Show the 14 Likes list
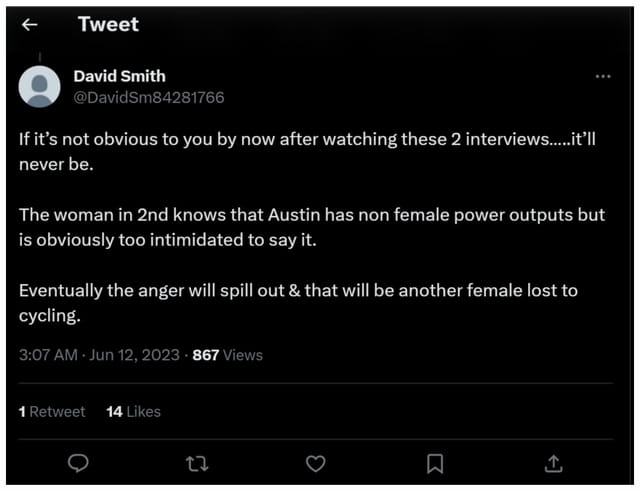The width and height of the screenshot is (640, 491). pos(133,411)
